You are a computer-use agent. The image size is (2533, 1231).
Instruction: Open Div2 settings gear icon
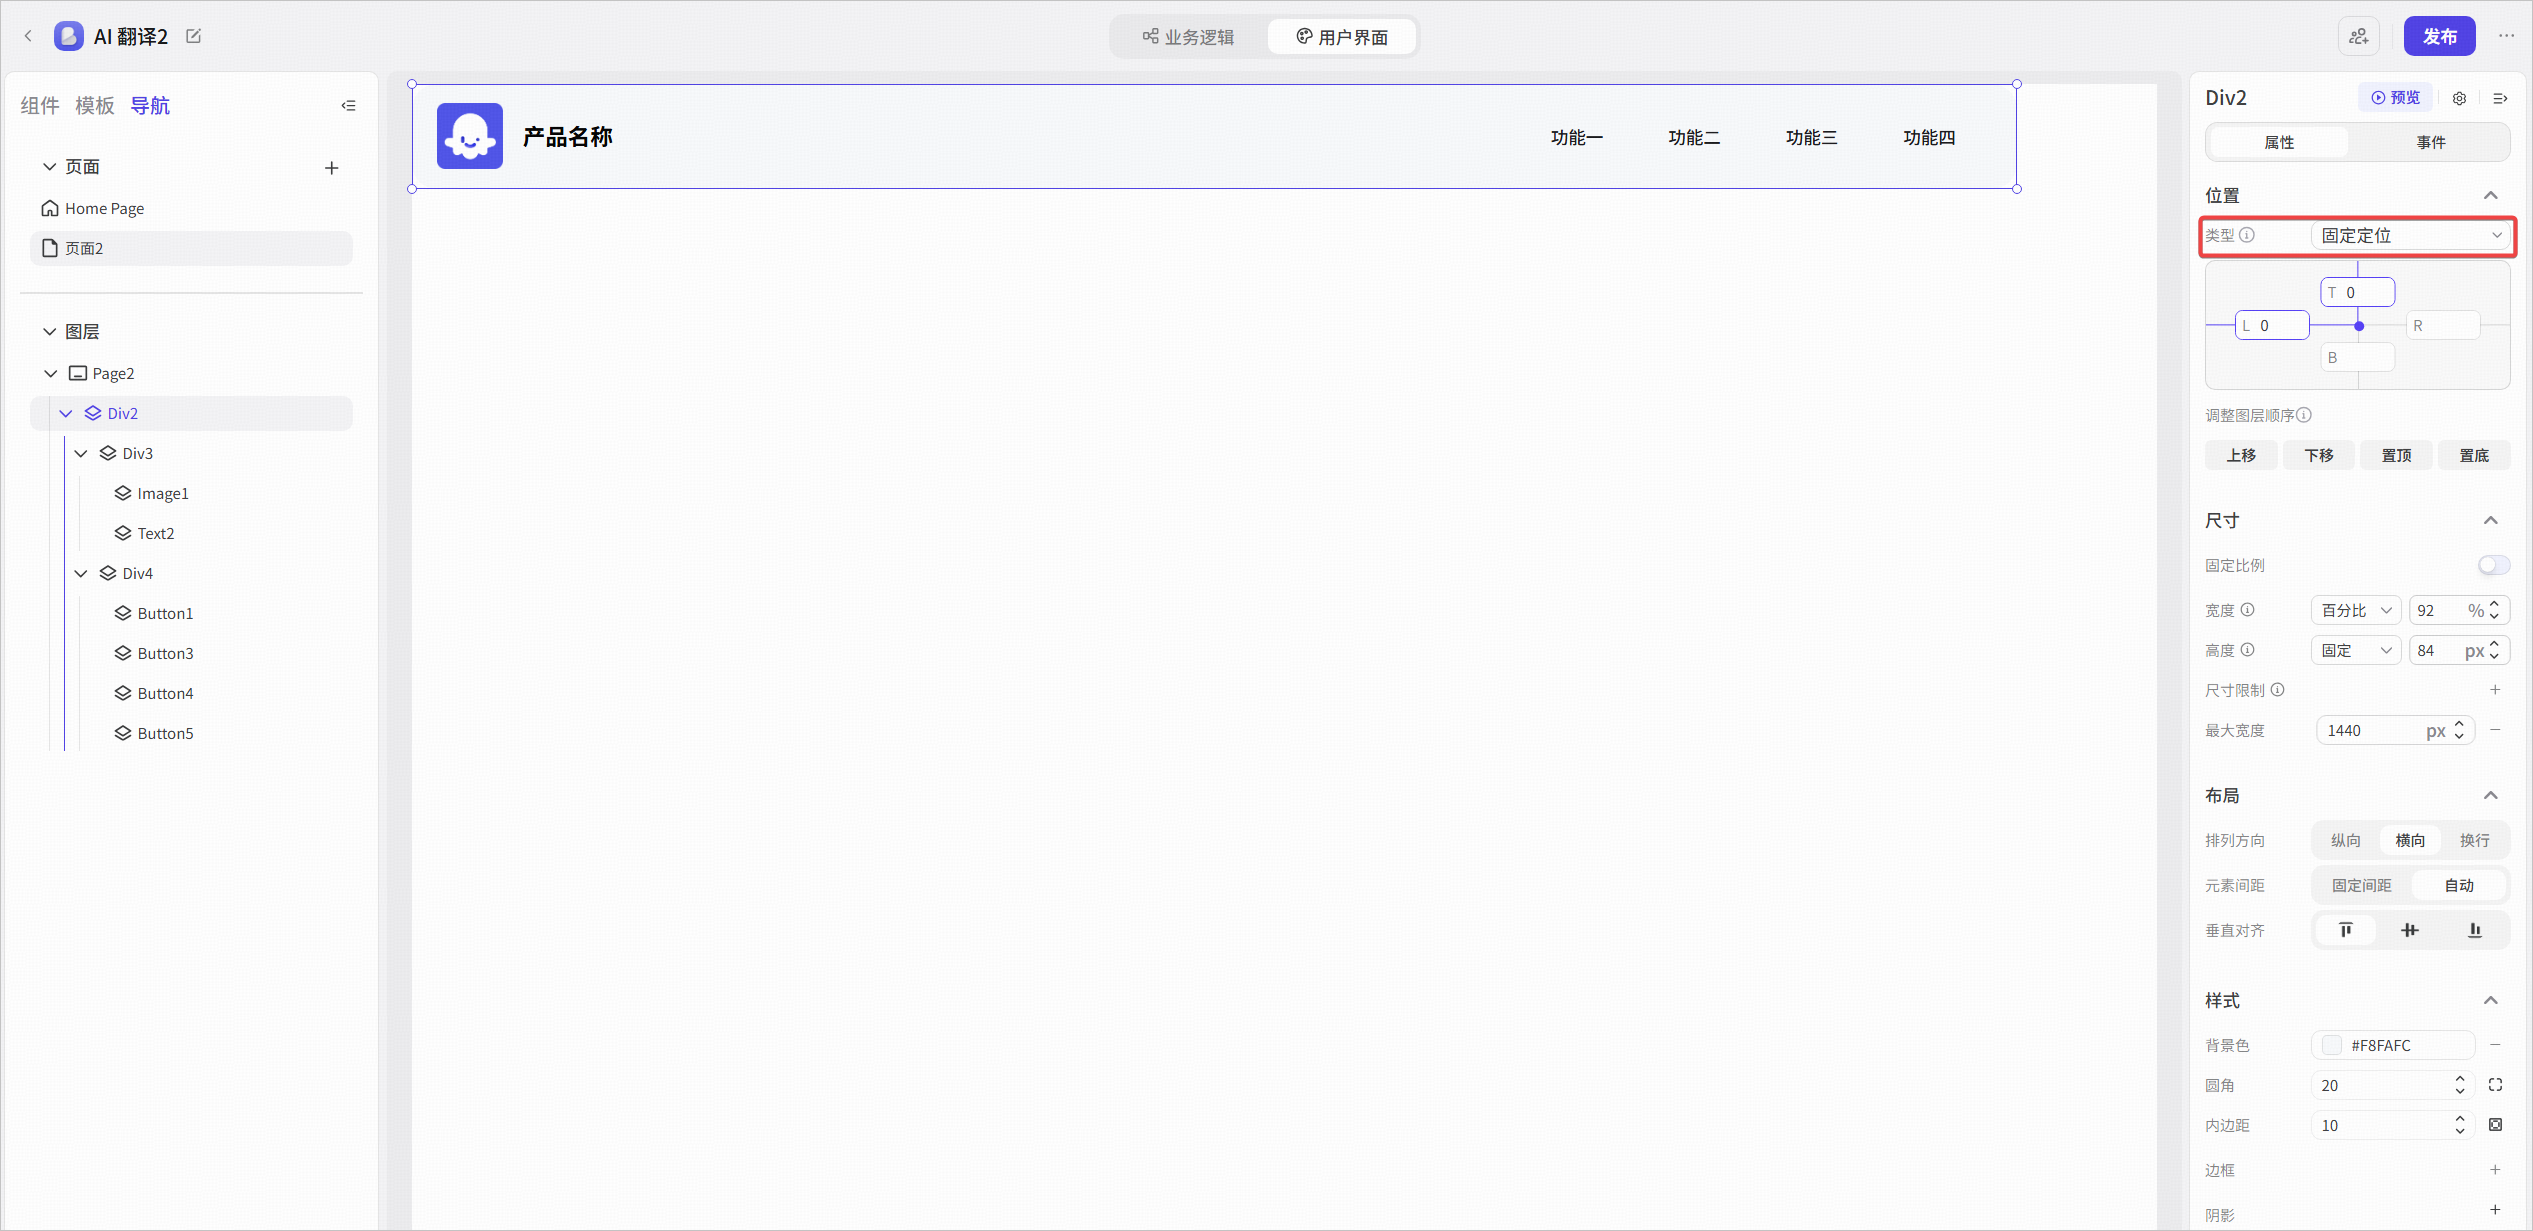[2459, 98]
